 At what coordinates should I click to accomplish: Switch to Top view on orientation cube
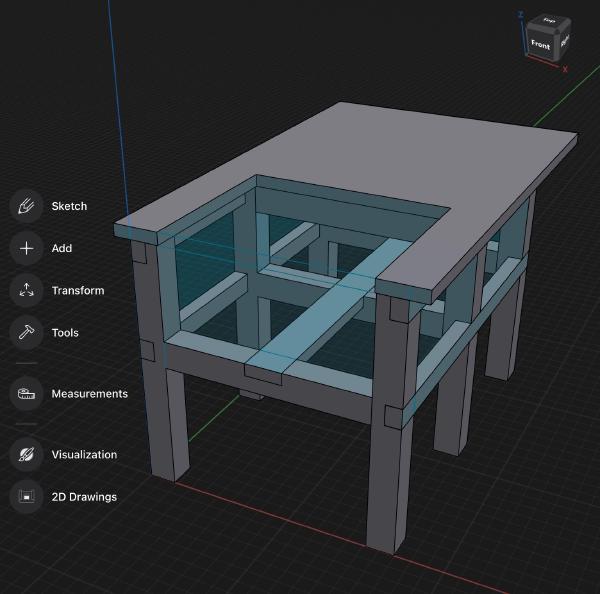[x=548, y=21]
